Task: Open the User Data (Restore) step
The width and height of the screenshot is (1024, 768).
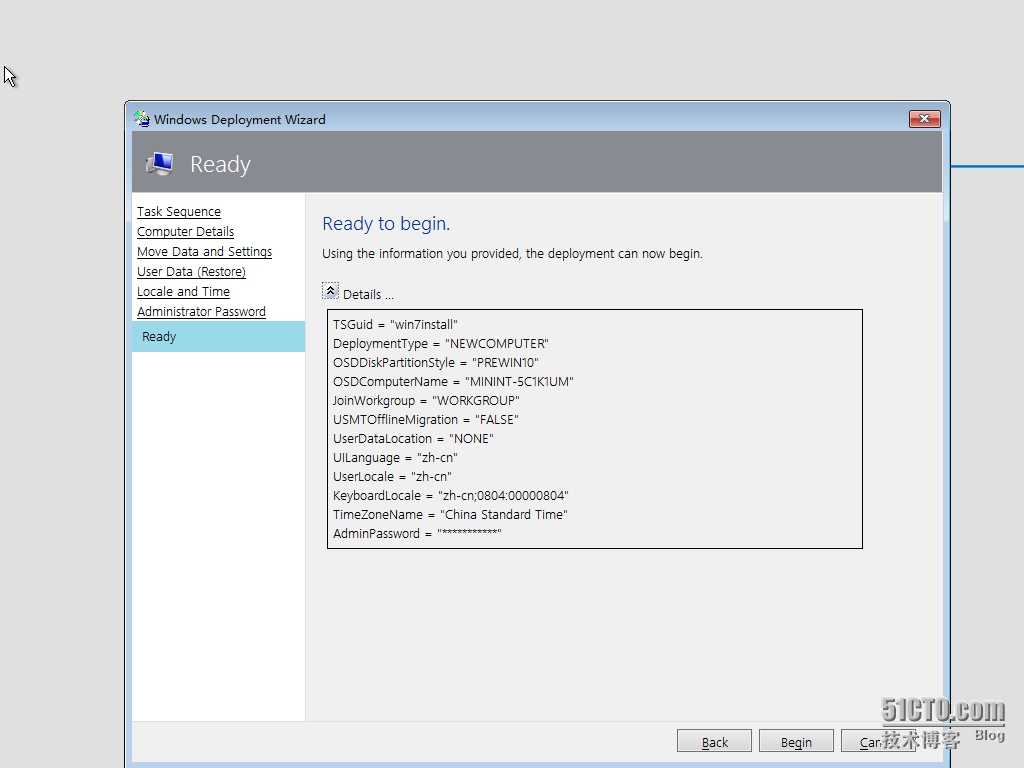Action: pos(191,272)
